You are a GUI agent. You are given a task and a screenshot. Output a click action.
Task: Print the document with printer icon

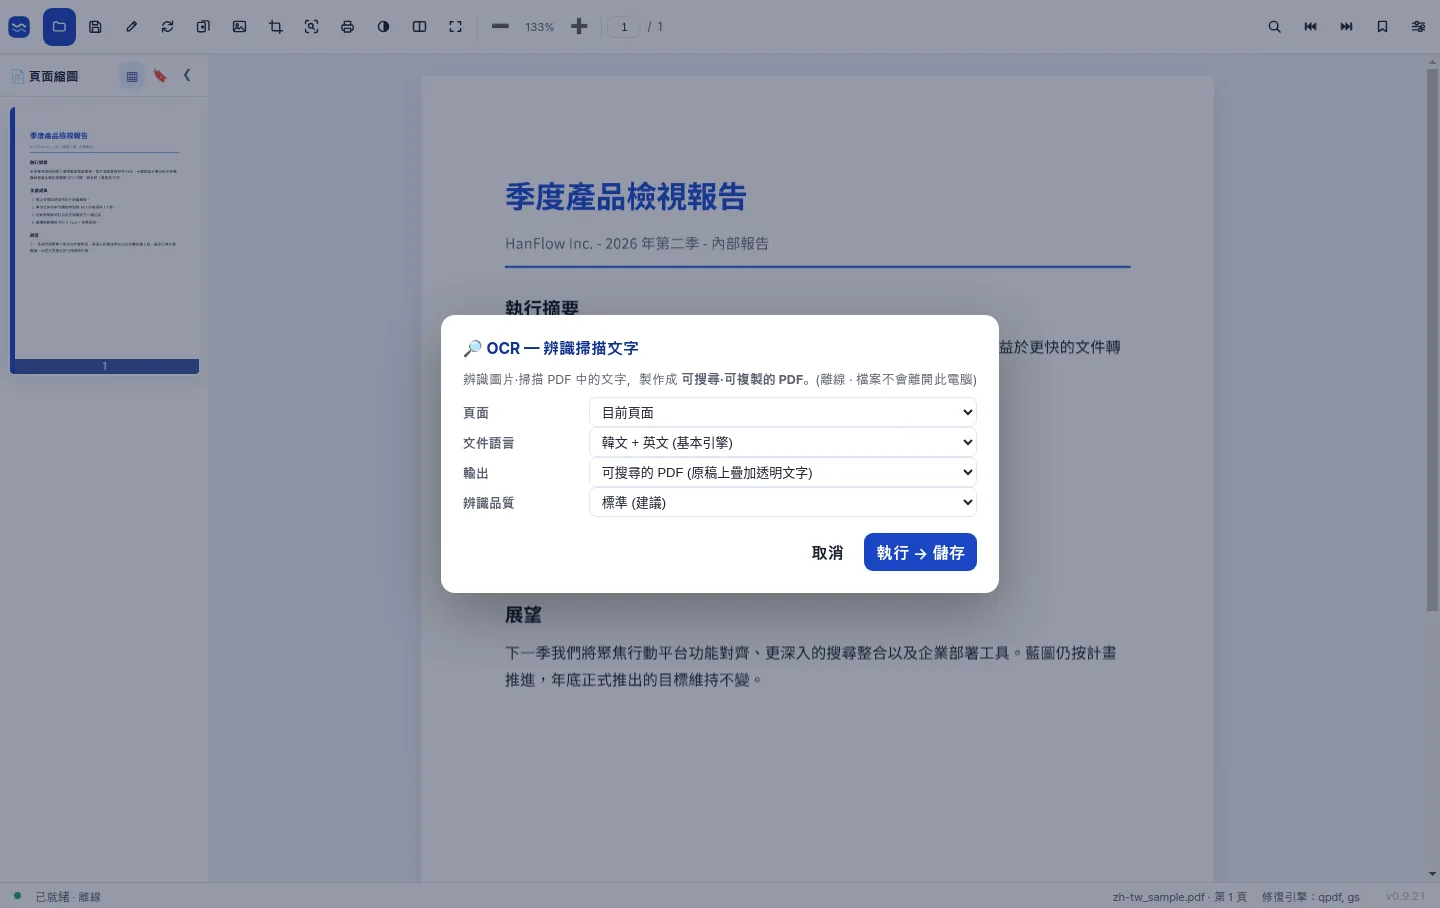(348, 27)
